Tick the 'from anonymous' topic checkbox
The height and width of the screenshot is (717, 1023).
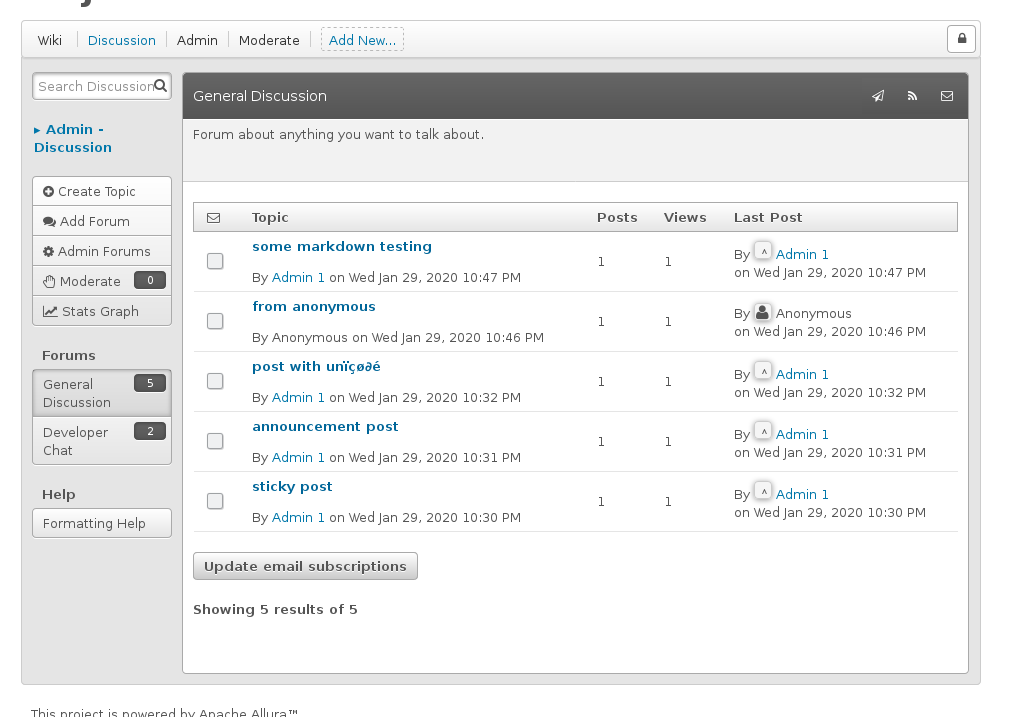pos(215,321)
